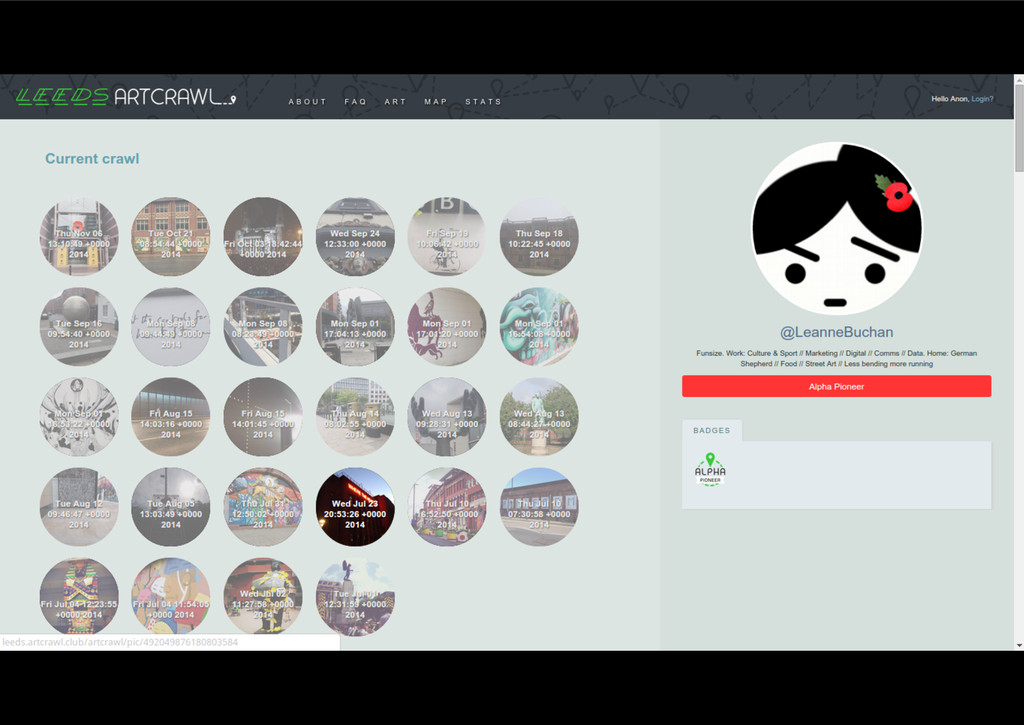Go to the ART section
Image resolution: width=1024 pixels, height=725 pixels.
tap(395, 102)
